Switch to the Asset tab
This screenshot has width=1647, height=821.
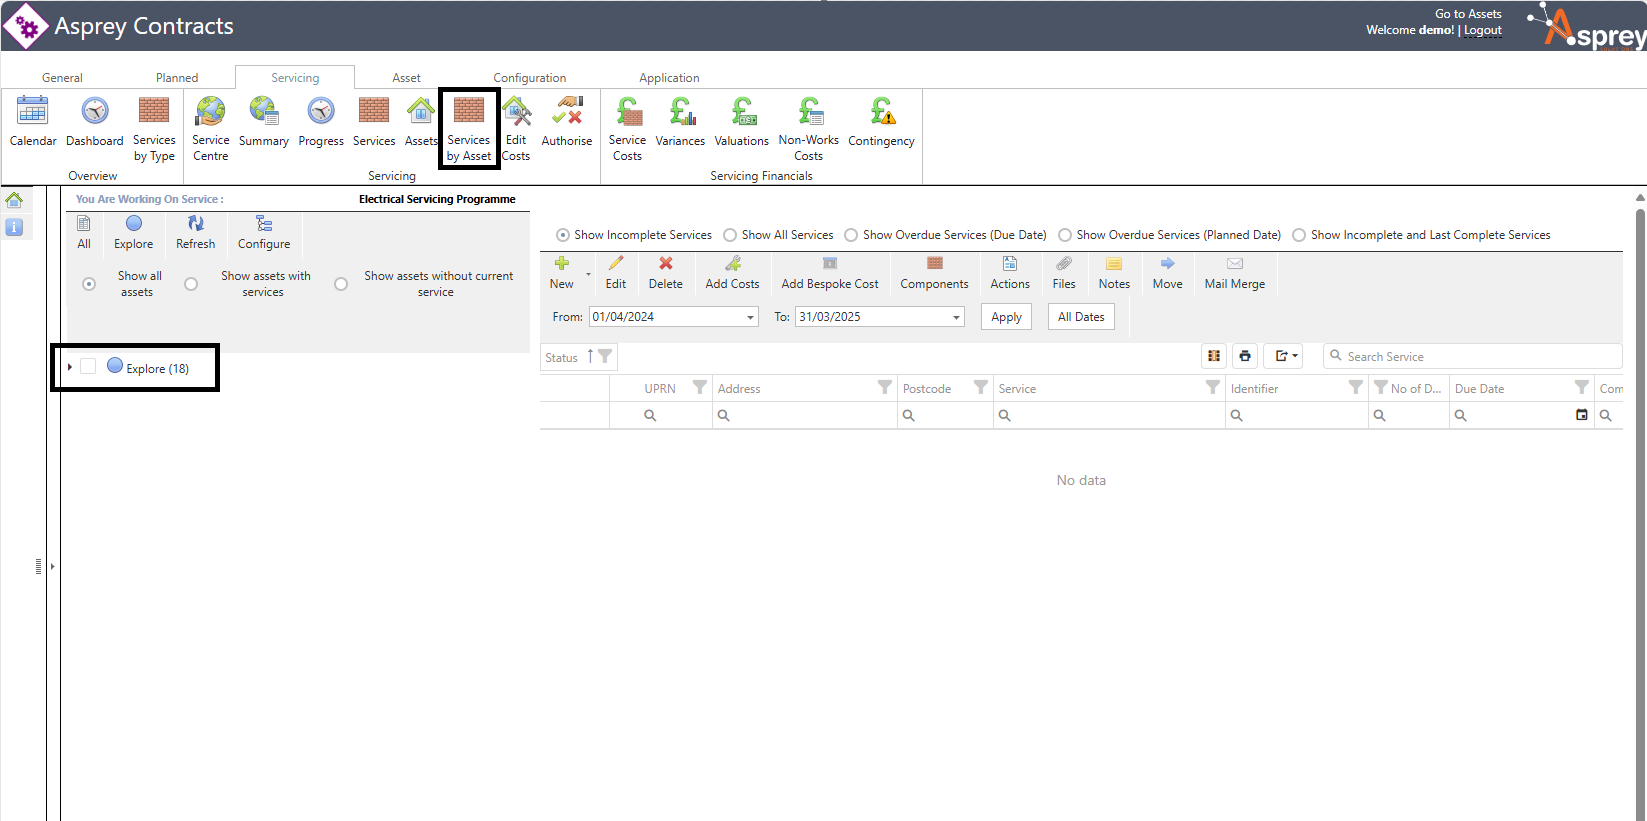click(406, 78)
